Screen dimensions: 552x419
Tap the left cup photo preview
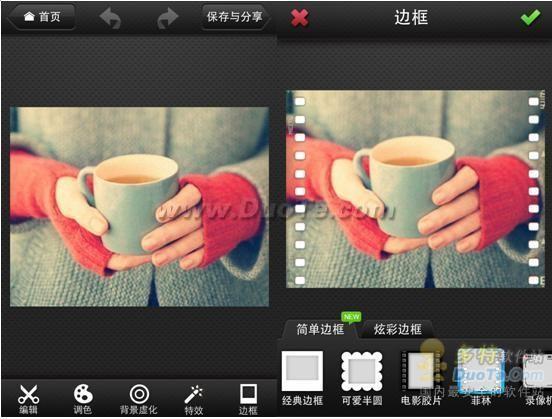(x=139, y=207)
